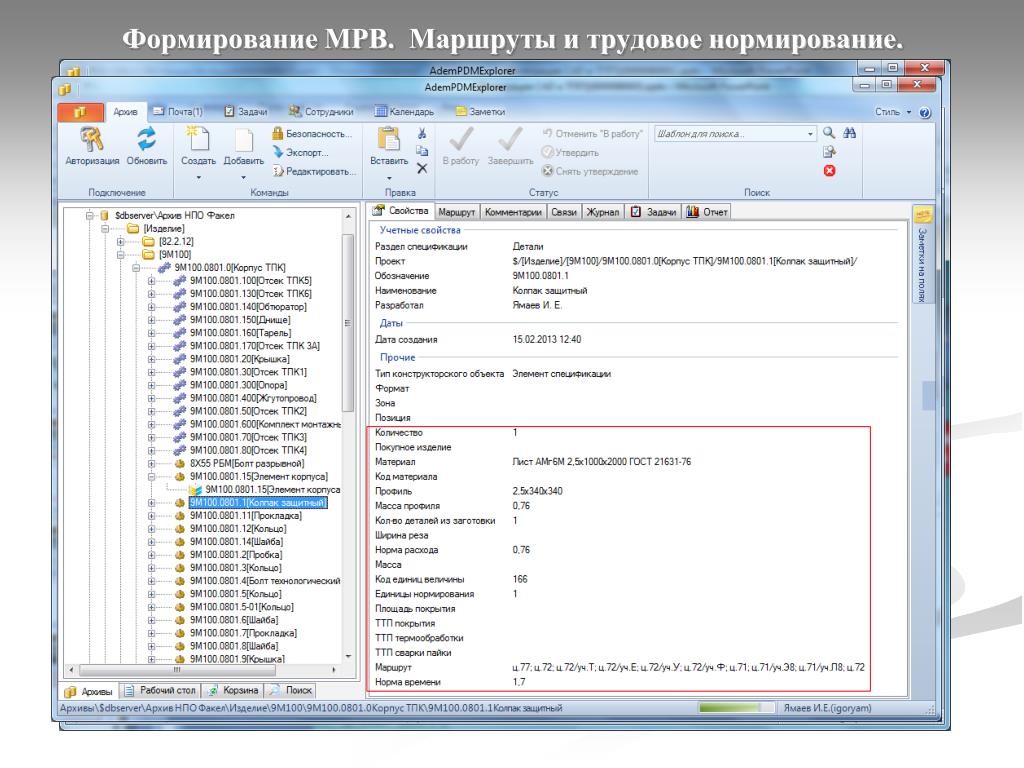Open the Стиль dropdown
This screenshot has width=1024, height=768.
[893, 112]
